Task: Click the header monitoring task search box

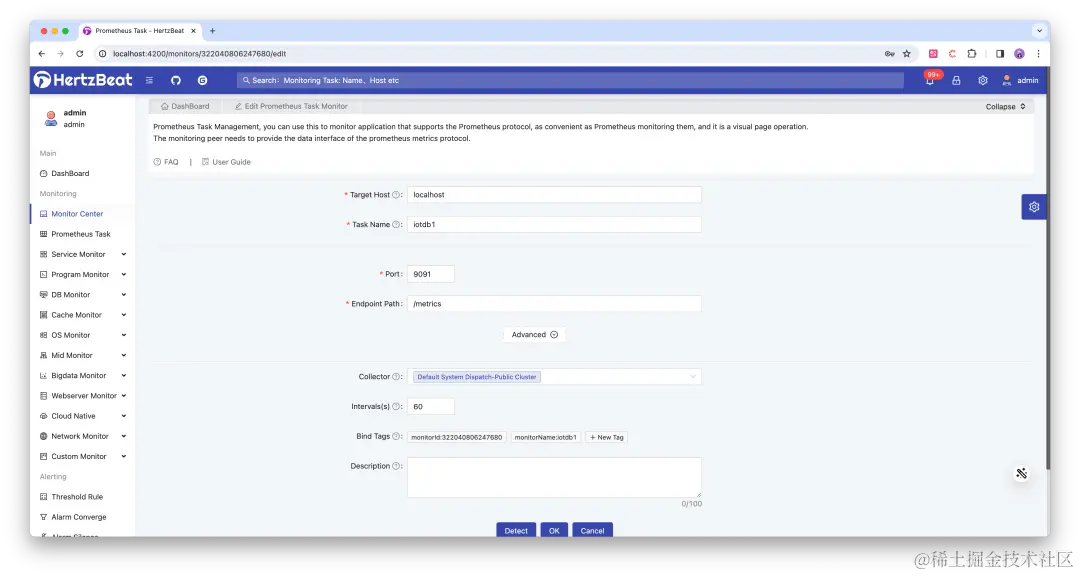Action: coord(570,81)
